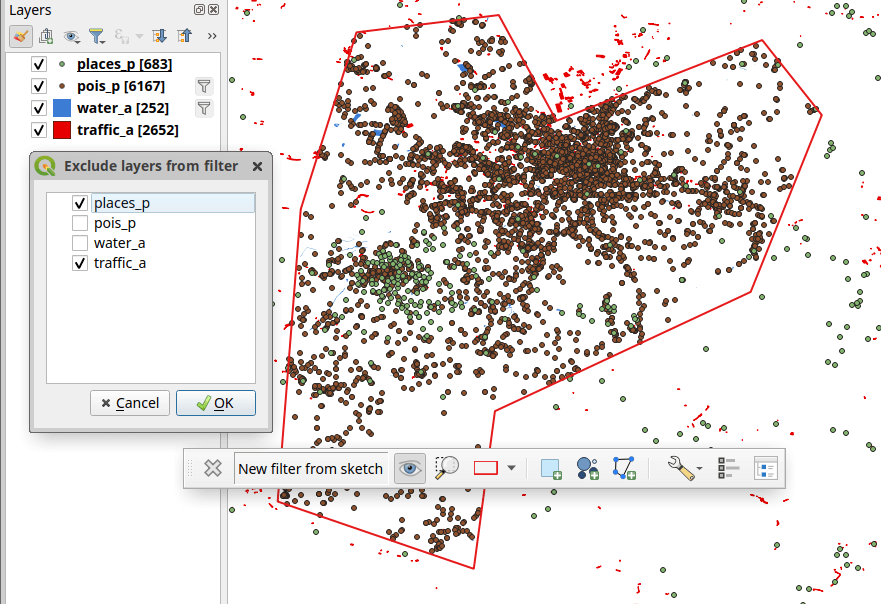Collapse all layers using toolbar icon
The image size is (881, 604).
pyautogui.click(x=184, y=36)
